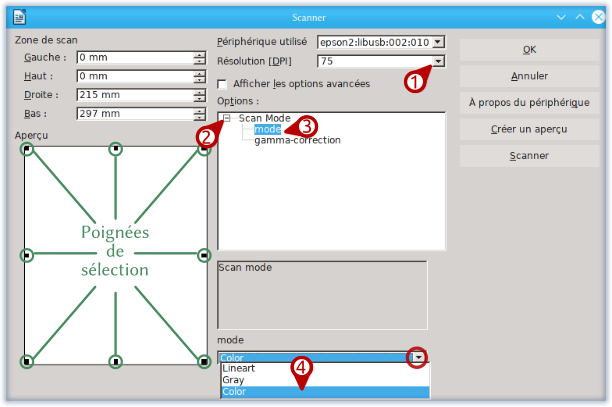Click the 'Annuler' button
Image resolution: width=612 pixels, height=407 pixels.
[x=528, y=76]
